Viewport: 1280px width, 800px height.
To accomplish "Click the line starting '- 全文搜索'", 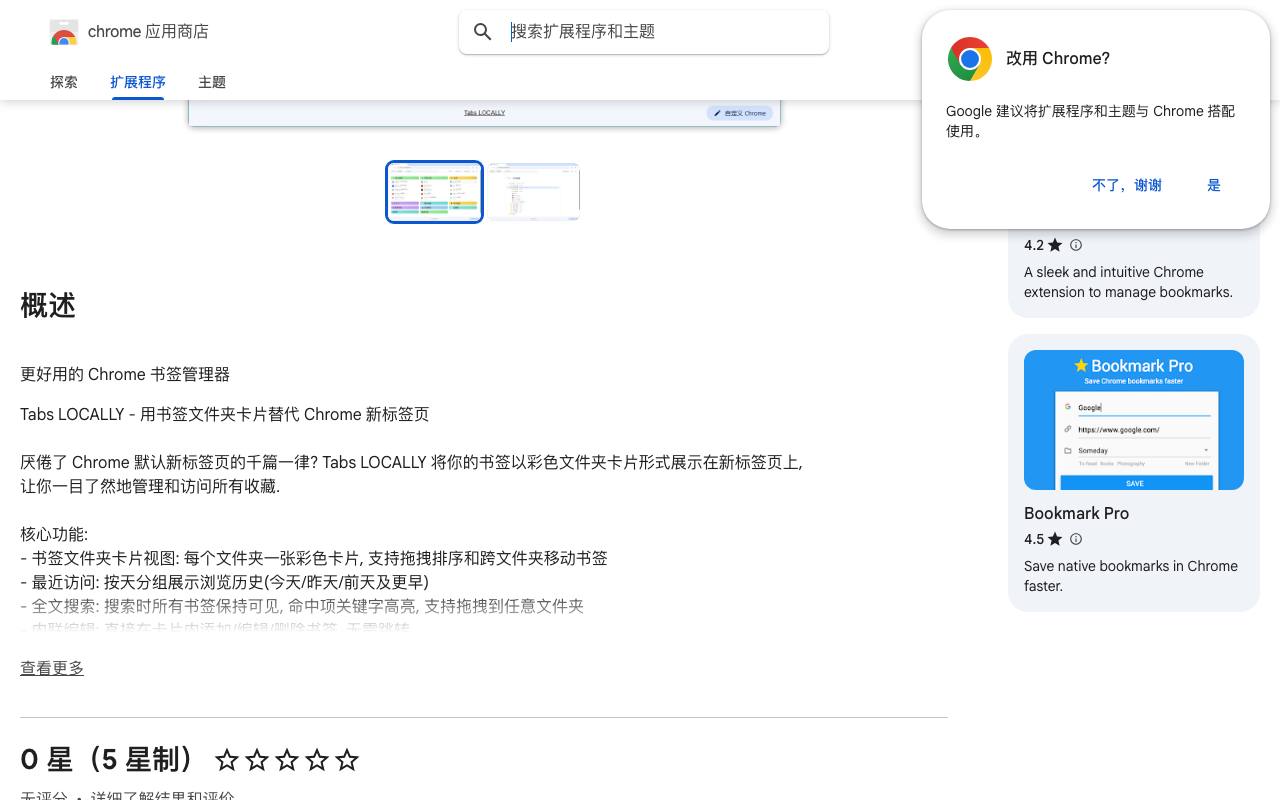I will 302,606.
